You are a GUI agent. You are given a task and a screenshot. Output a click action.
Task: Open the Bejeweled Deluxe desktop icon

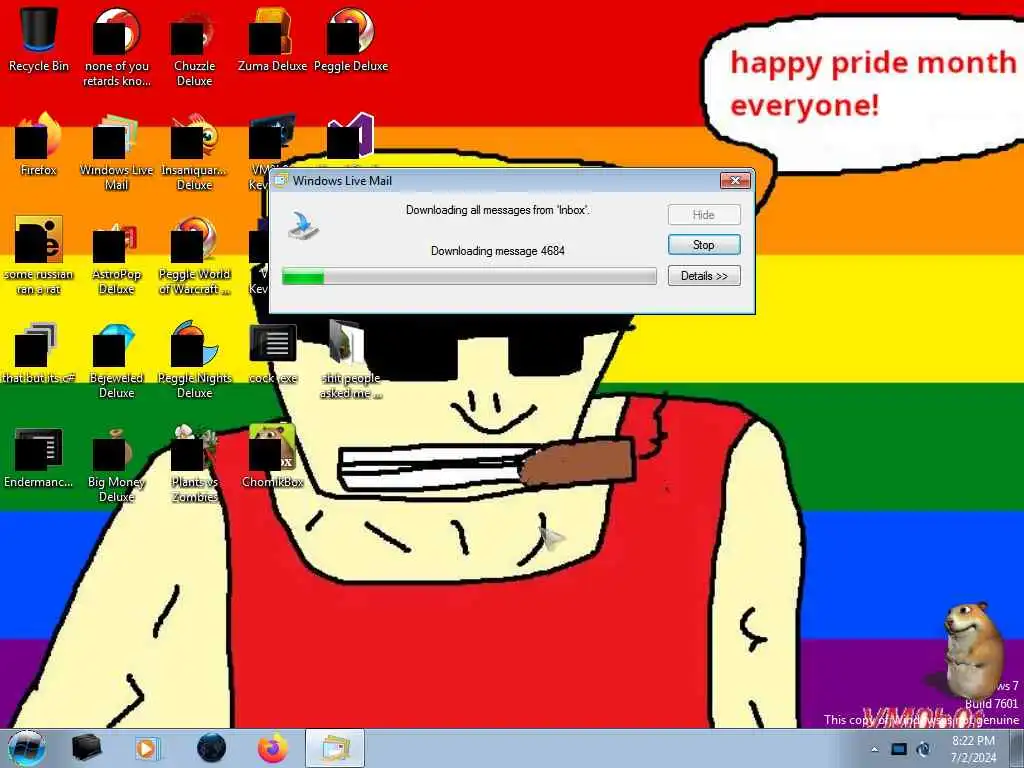116,358
